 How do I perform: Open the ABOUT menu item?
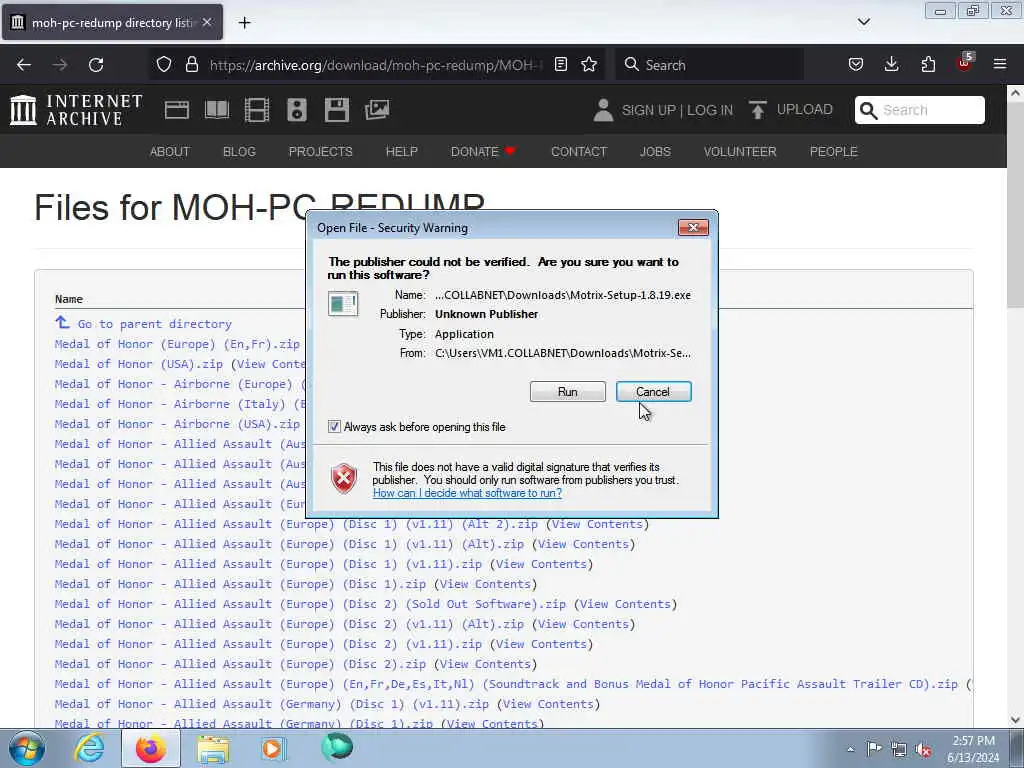(170, 152)
